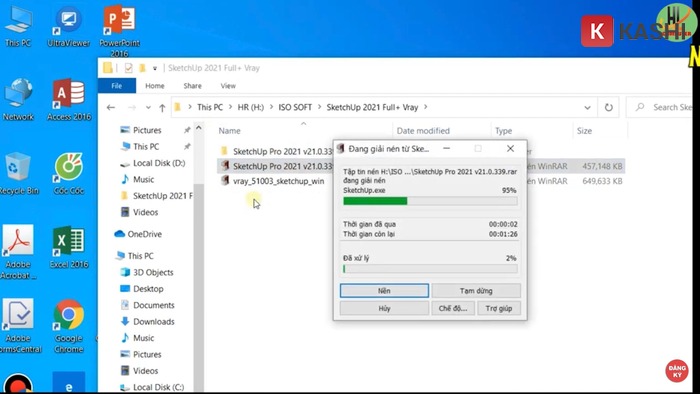Viewport: 700px width, 394px height.
Task: Click This PC breadcrumb in address bar
Action: pyautogui.click(x=210, y=107)
